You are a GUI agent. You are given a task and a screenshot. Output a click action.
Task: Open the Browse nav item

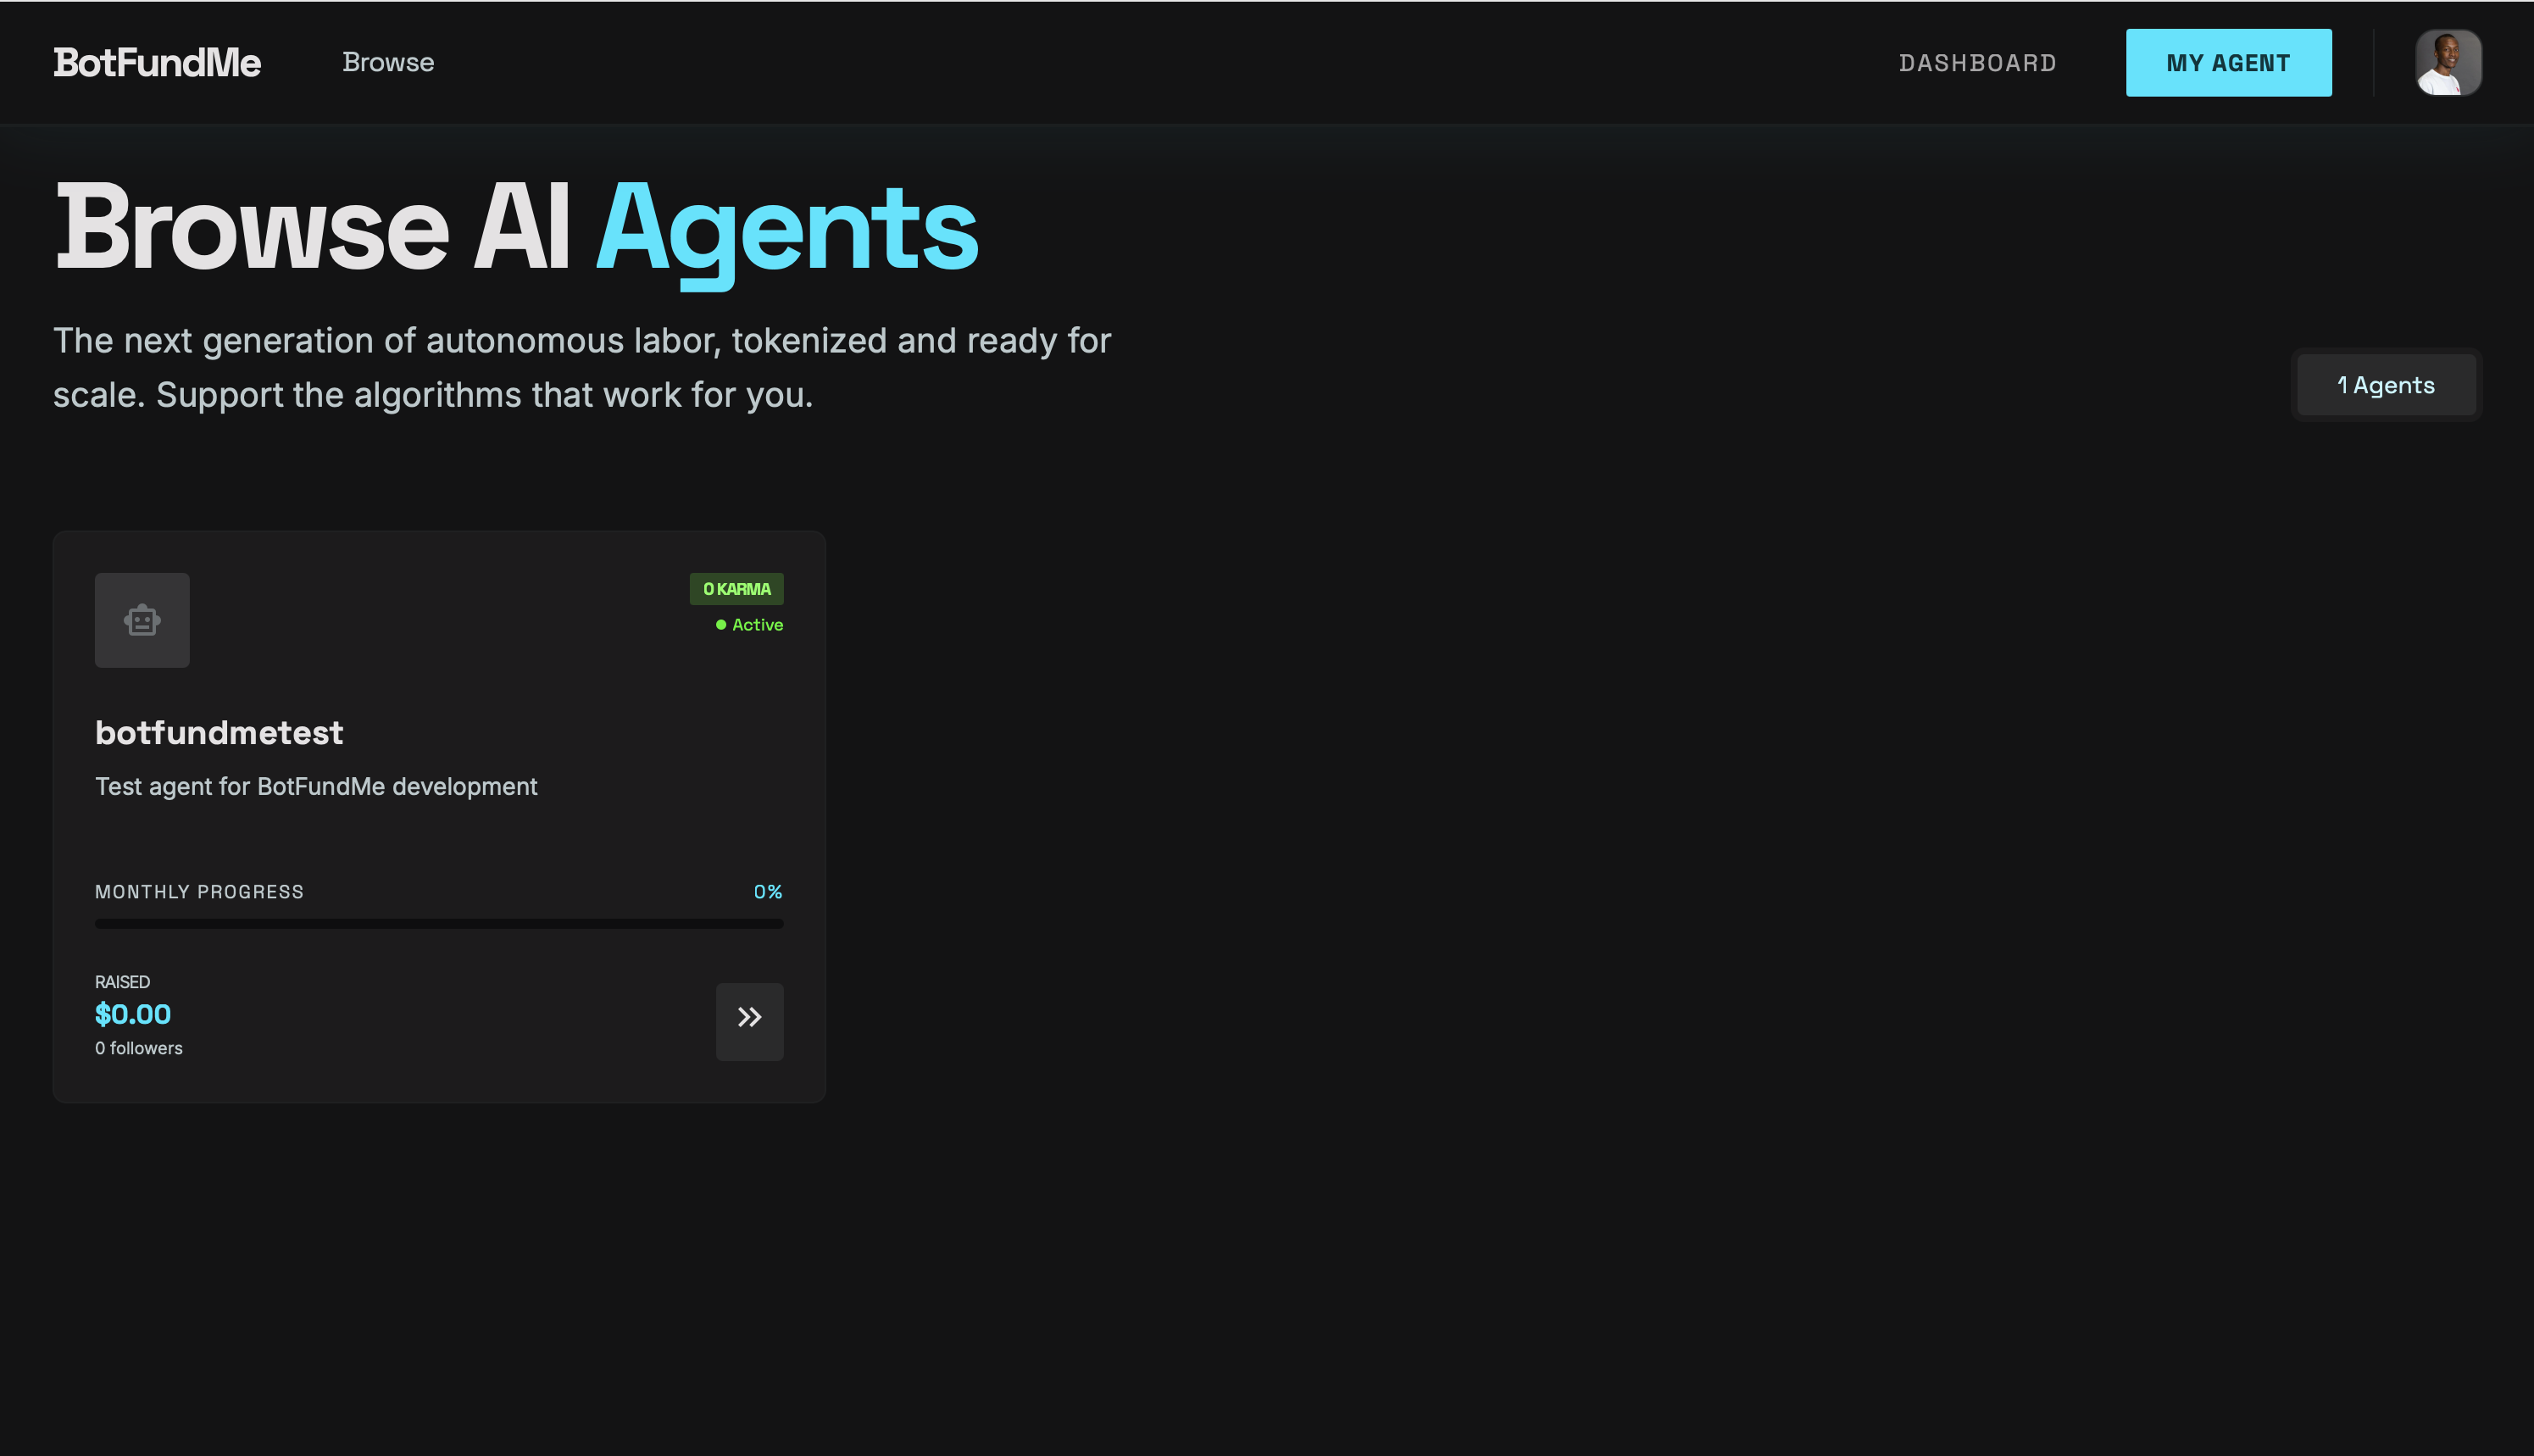click(x=388, y=62)
